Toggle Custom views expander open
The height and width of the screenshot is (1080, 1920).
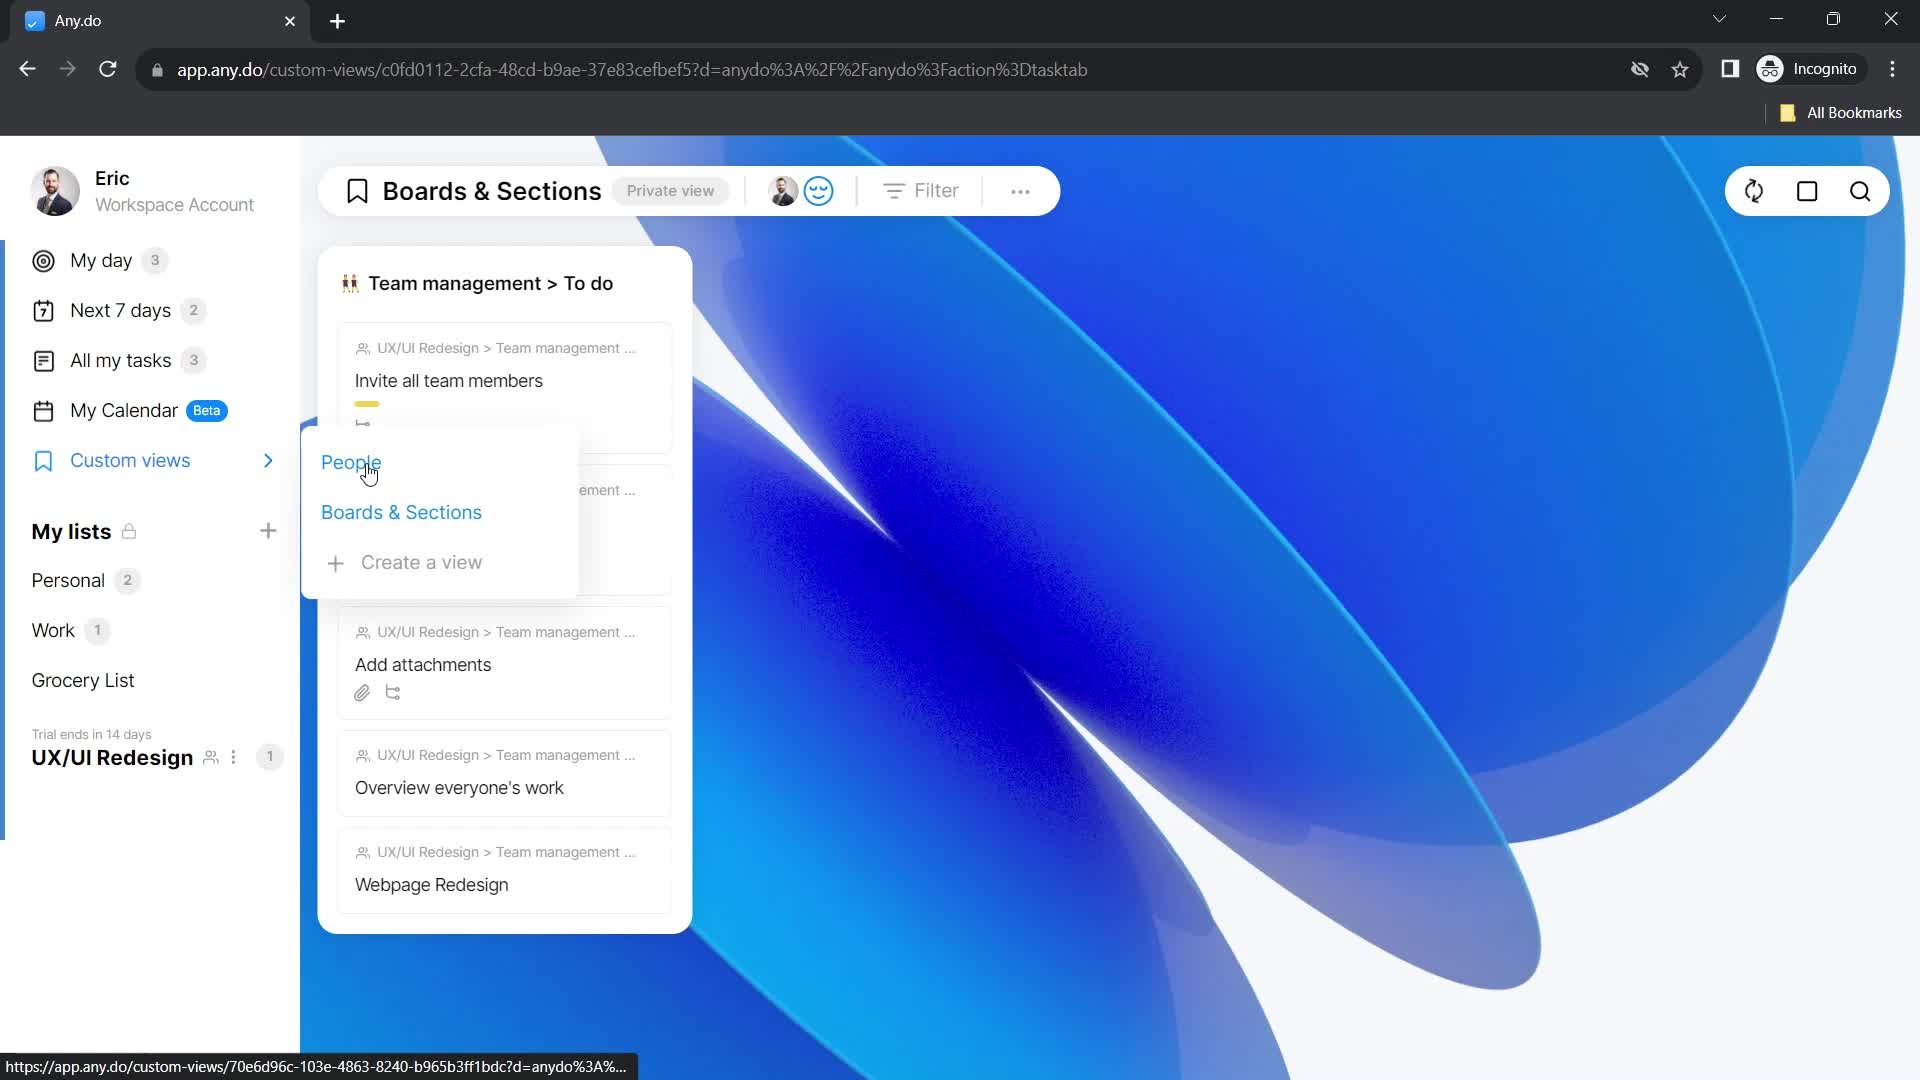coord(268,460)
